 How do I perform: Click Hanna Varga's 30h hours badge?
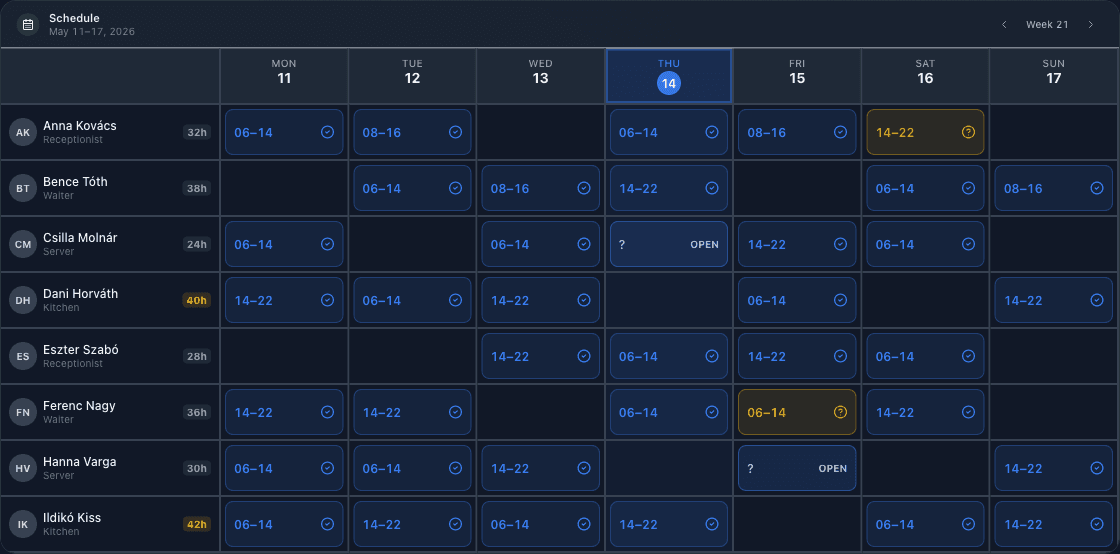coord(196,468)
